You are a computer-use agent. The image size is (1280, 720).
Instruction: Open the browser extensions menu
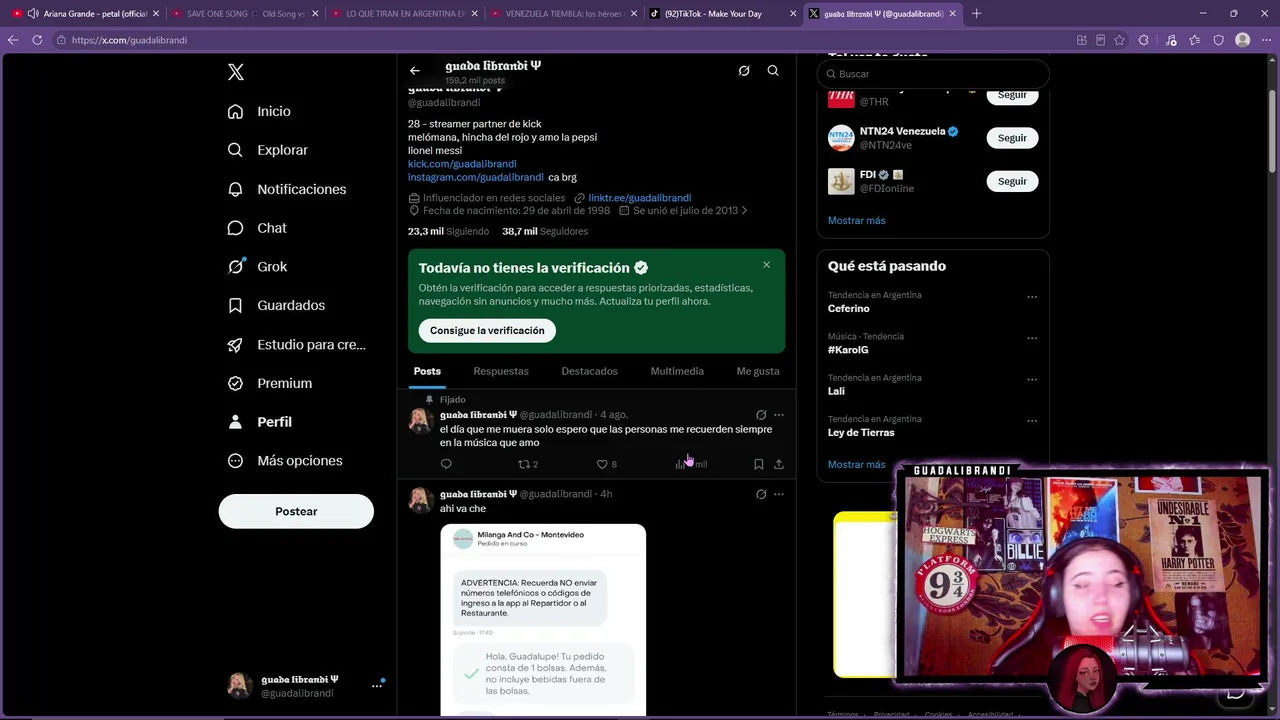tap(1144, 40)
